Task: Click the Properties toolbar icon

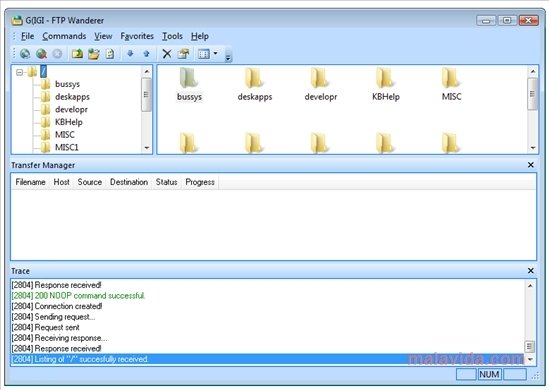Action: click(x=183, y=54)
